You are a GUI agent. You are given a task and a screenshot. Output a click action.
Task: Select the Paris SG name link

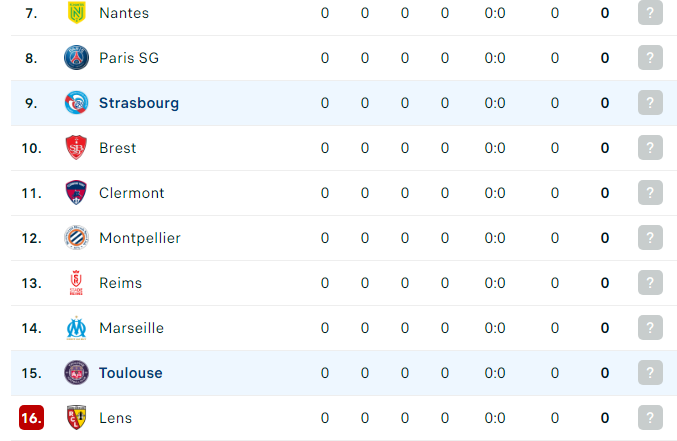pos(129,58)
